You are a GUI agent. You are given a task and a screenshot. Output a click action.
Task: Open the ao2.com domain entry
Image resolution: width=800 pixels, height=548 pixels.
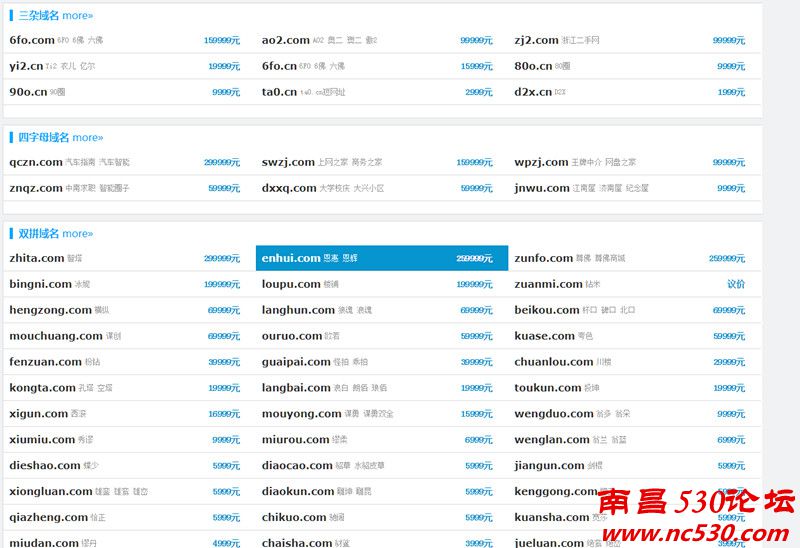pos(286,40)
